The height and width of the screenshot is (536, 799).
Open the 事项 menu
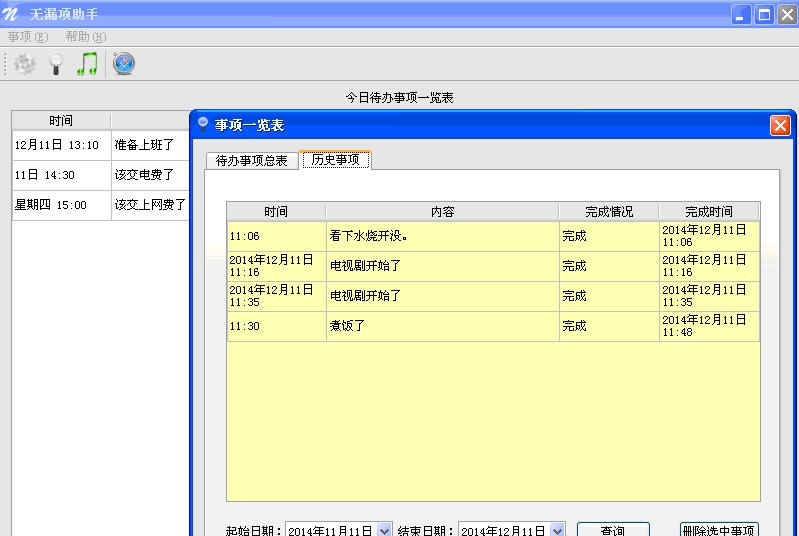point(27,37)
